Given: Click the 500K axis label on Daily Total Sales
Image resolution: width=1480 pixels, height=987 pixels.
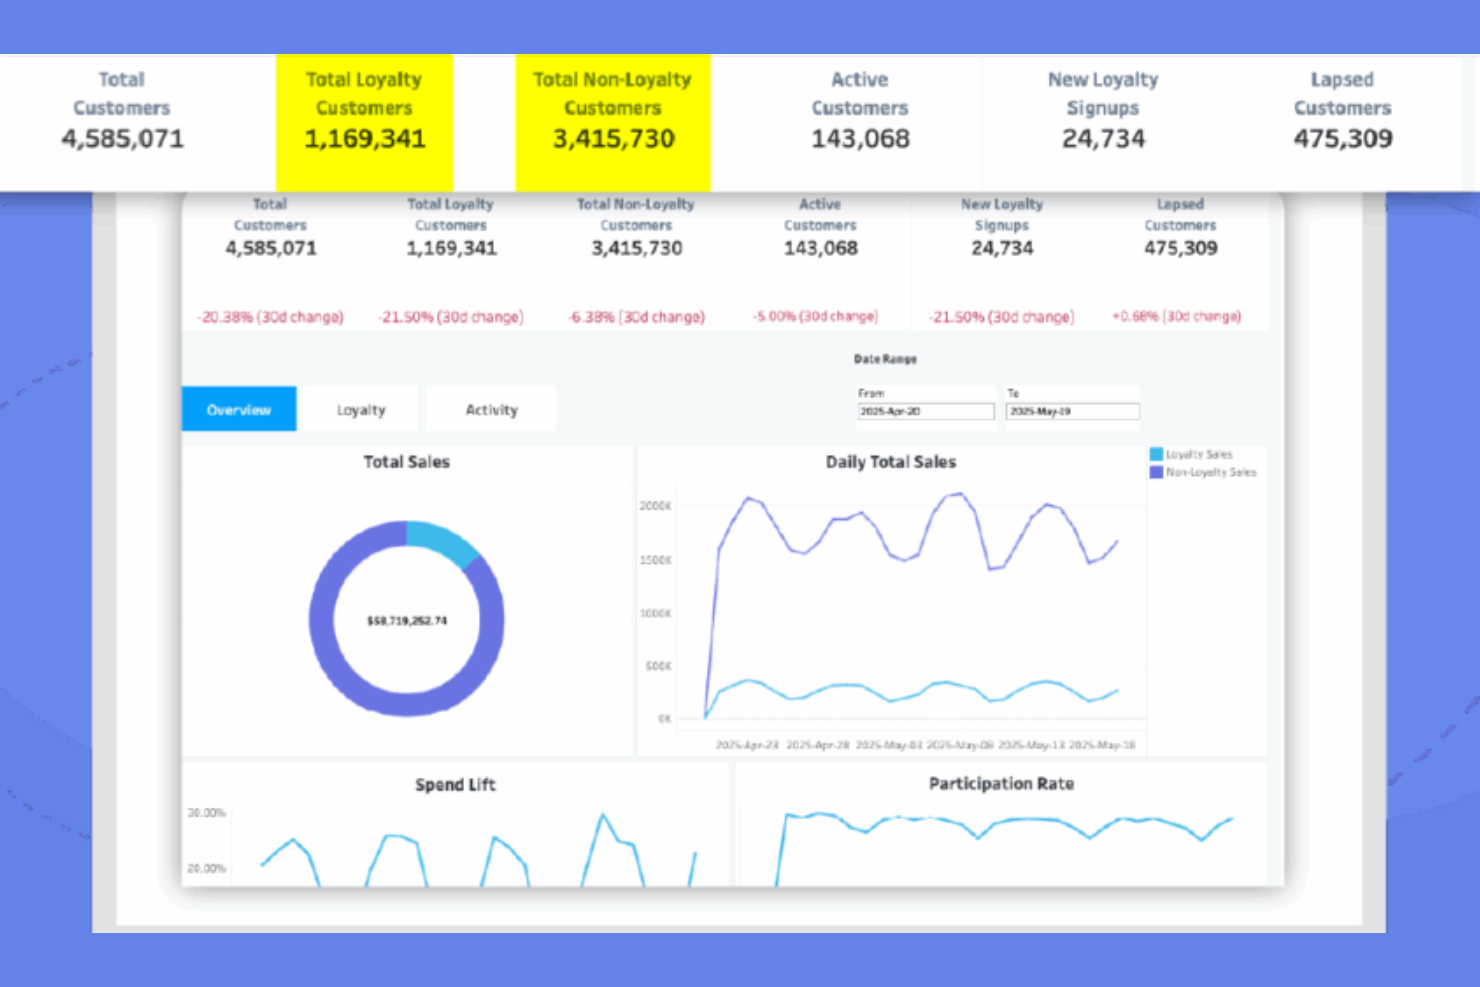Looking at the screenshot, I should tap(658, 666).
